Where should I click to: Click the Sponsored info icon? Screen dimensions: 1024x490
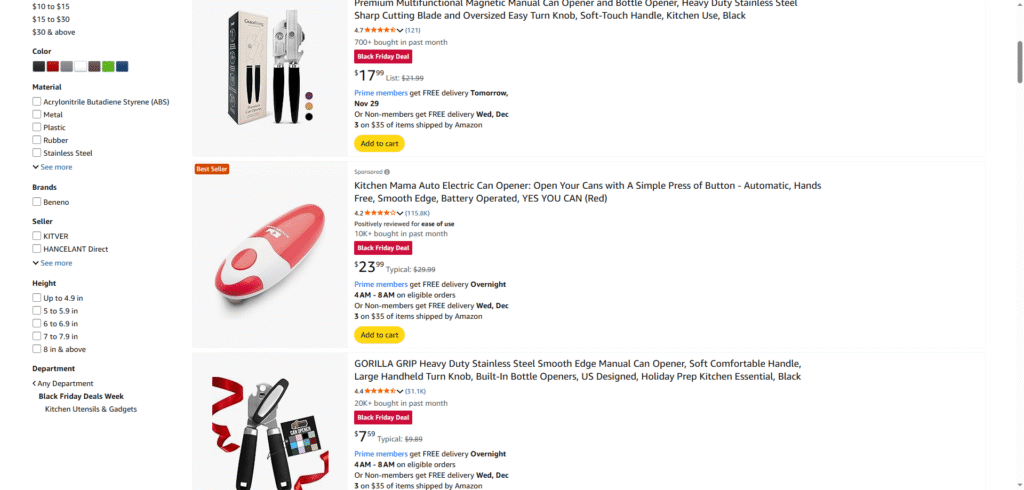click(x=387, y=172)
